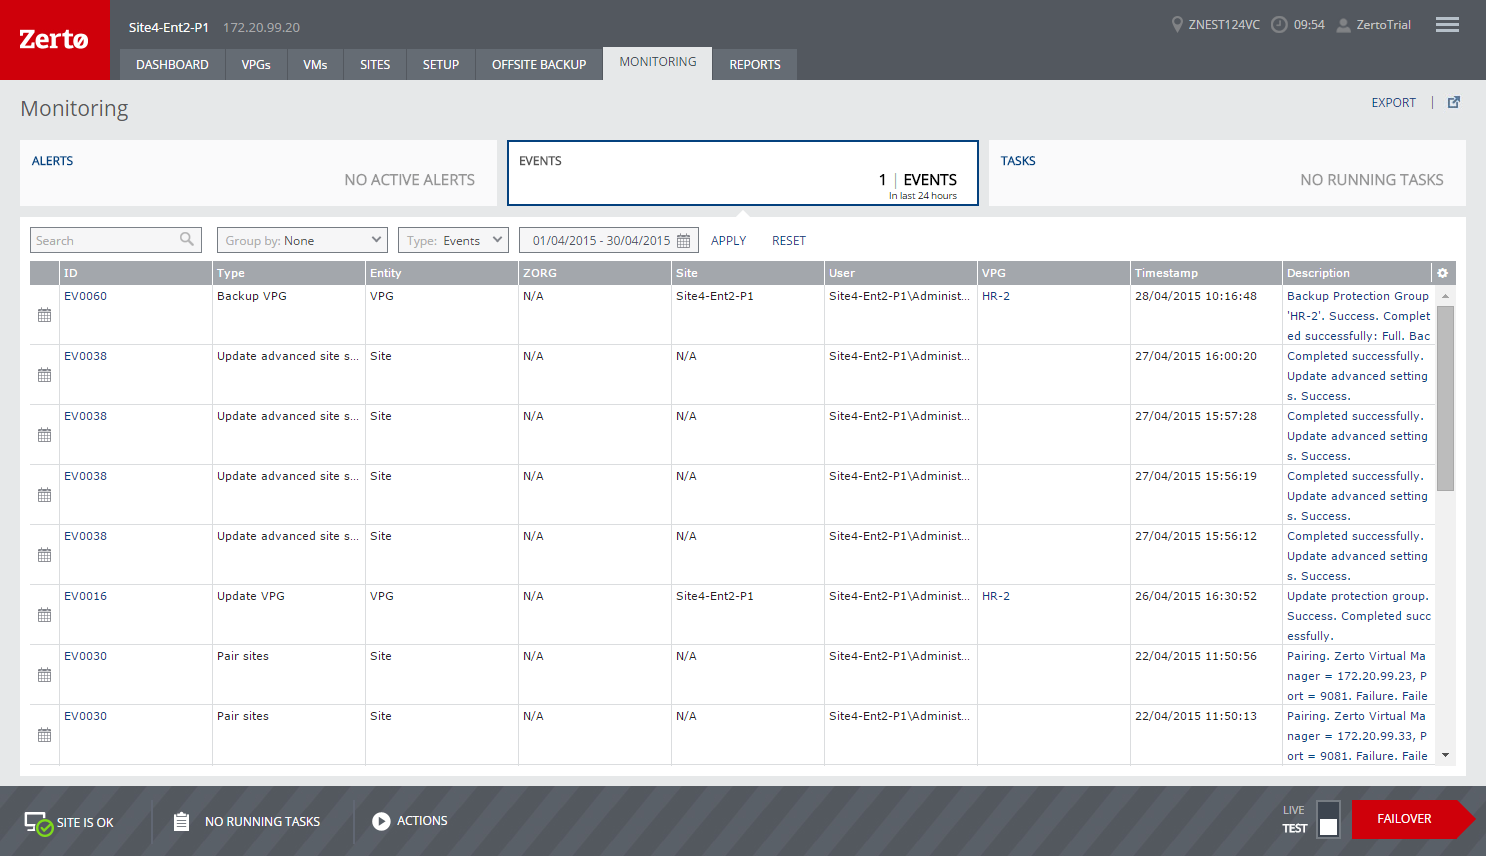Screen dimensions: 1486x856
Task: Sort by Type column header
Action: [x=289, y=273]
